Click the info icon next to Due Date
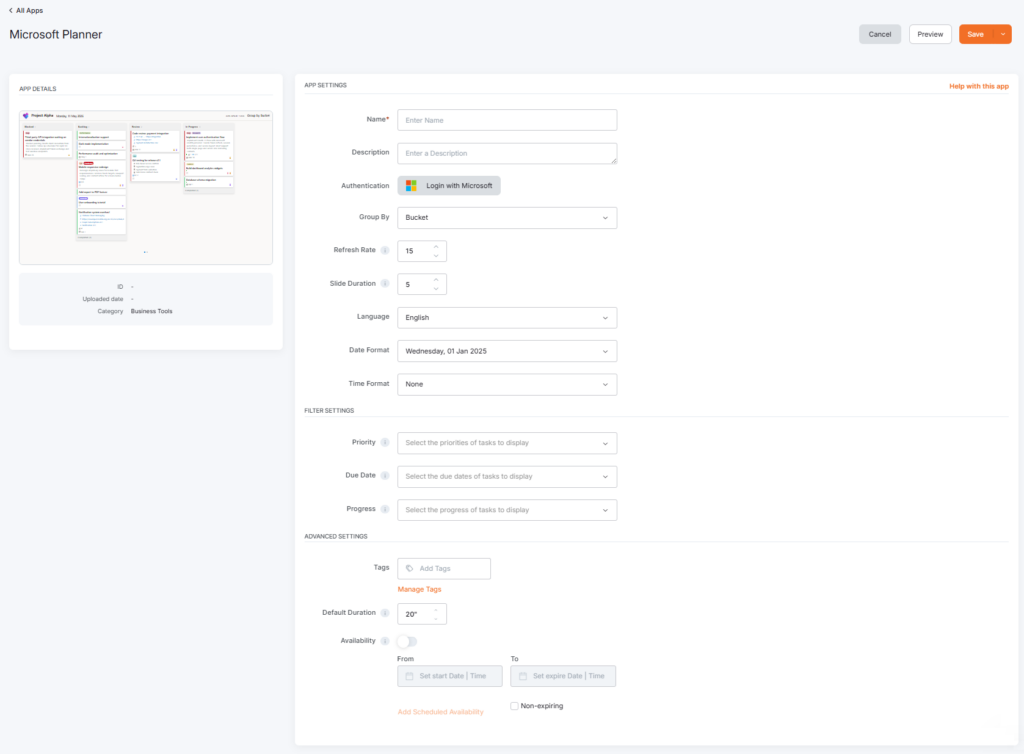 coord(385,475)
